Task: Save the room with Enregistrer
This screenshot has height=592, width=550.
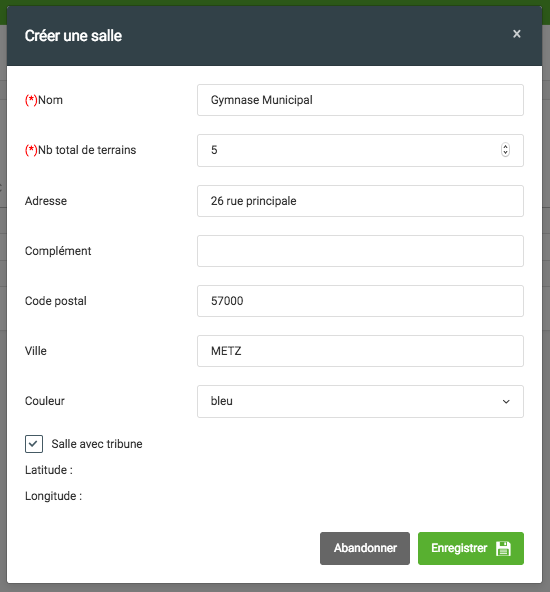Action: pos(471,548)
